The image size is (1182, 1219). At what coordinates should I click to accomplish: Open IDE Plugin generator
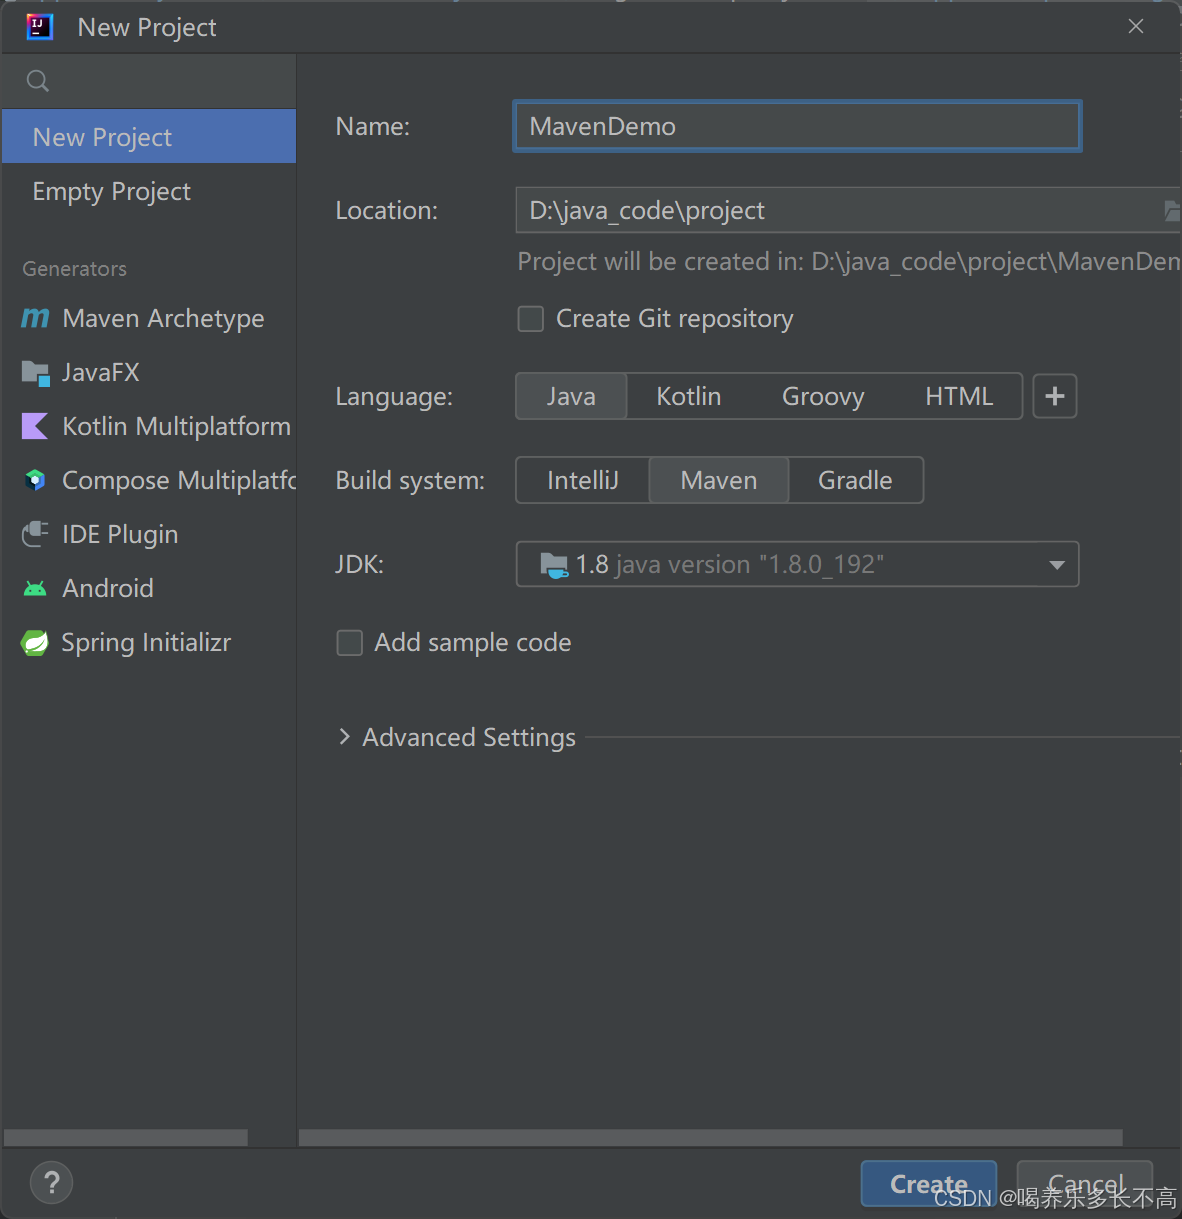click(x=148, y=534)
